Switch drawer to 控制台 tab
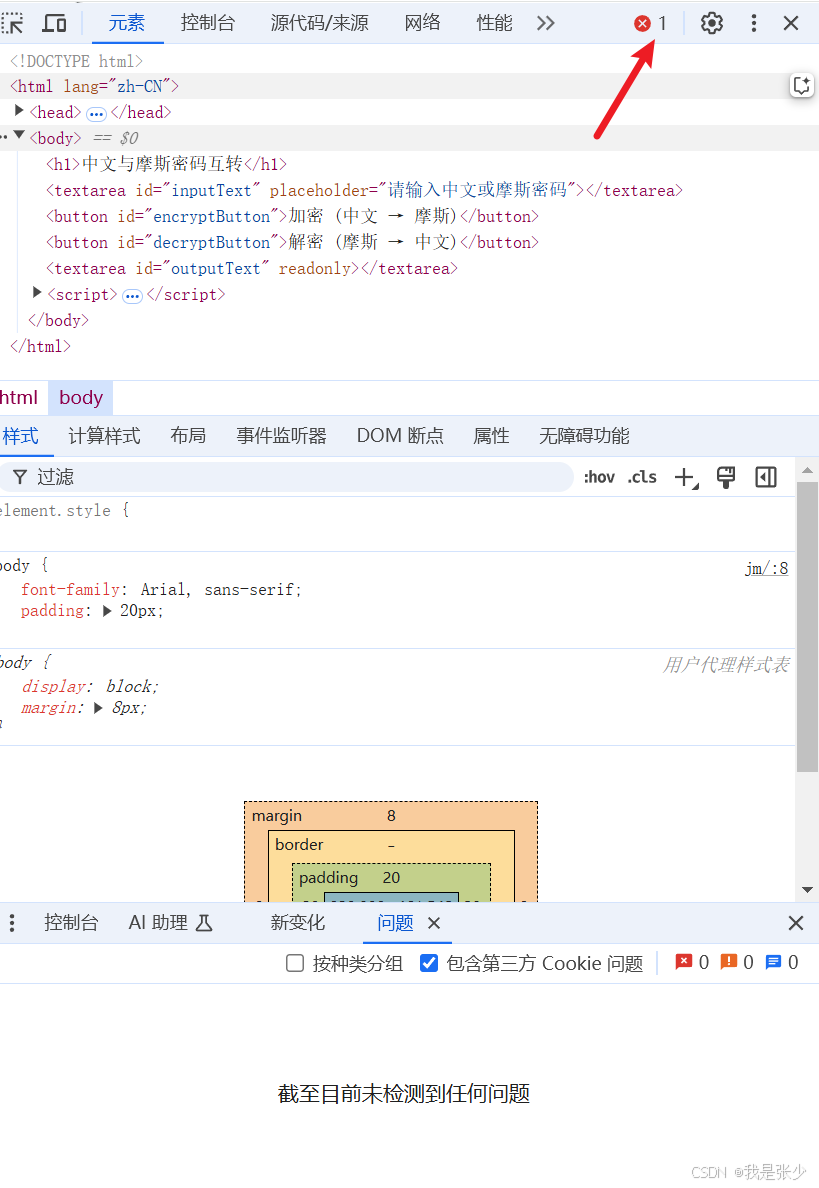Viewport: 819px width, 1188px height. pos(71,922)
